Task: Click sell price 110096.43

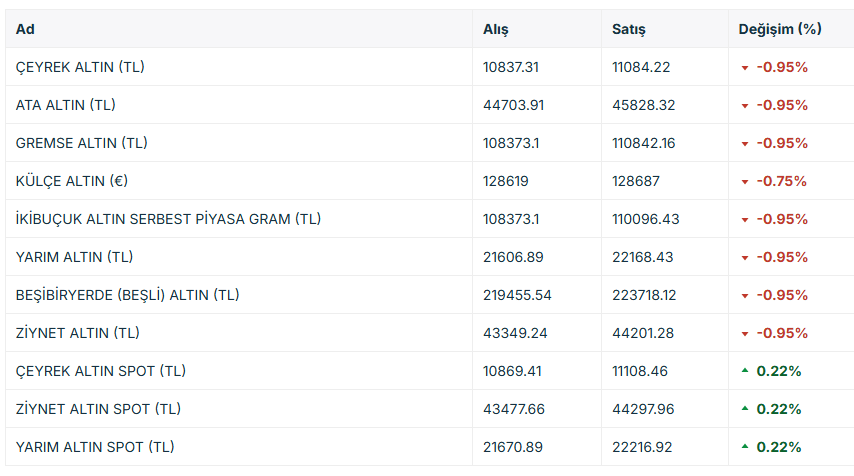Action: pos(646,219)
